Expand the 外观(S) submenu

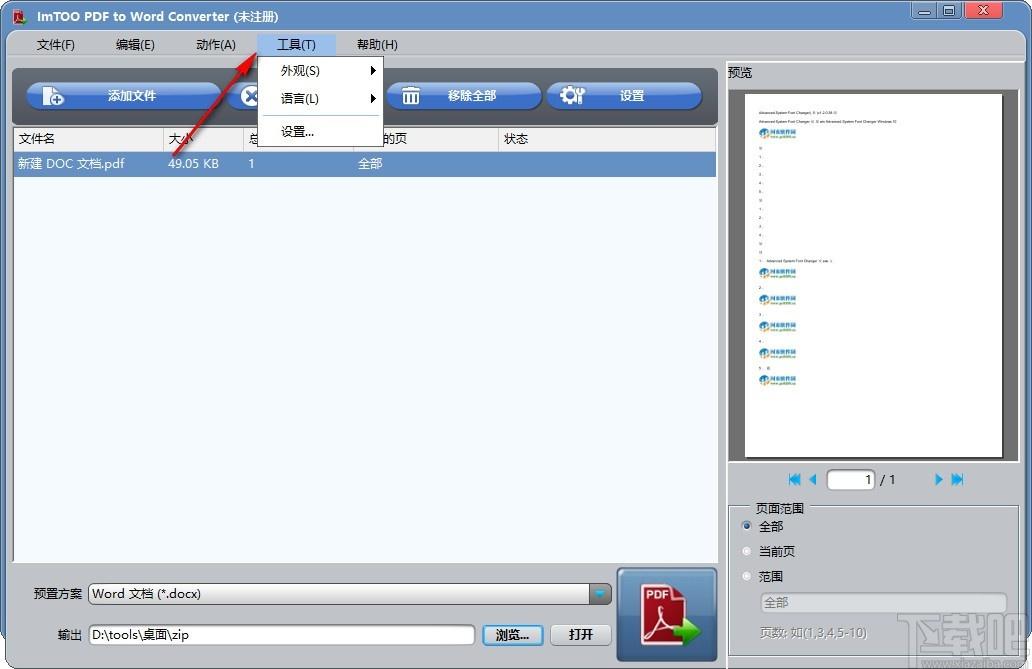pos(321,70)
